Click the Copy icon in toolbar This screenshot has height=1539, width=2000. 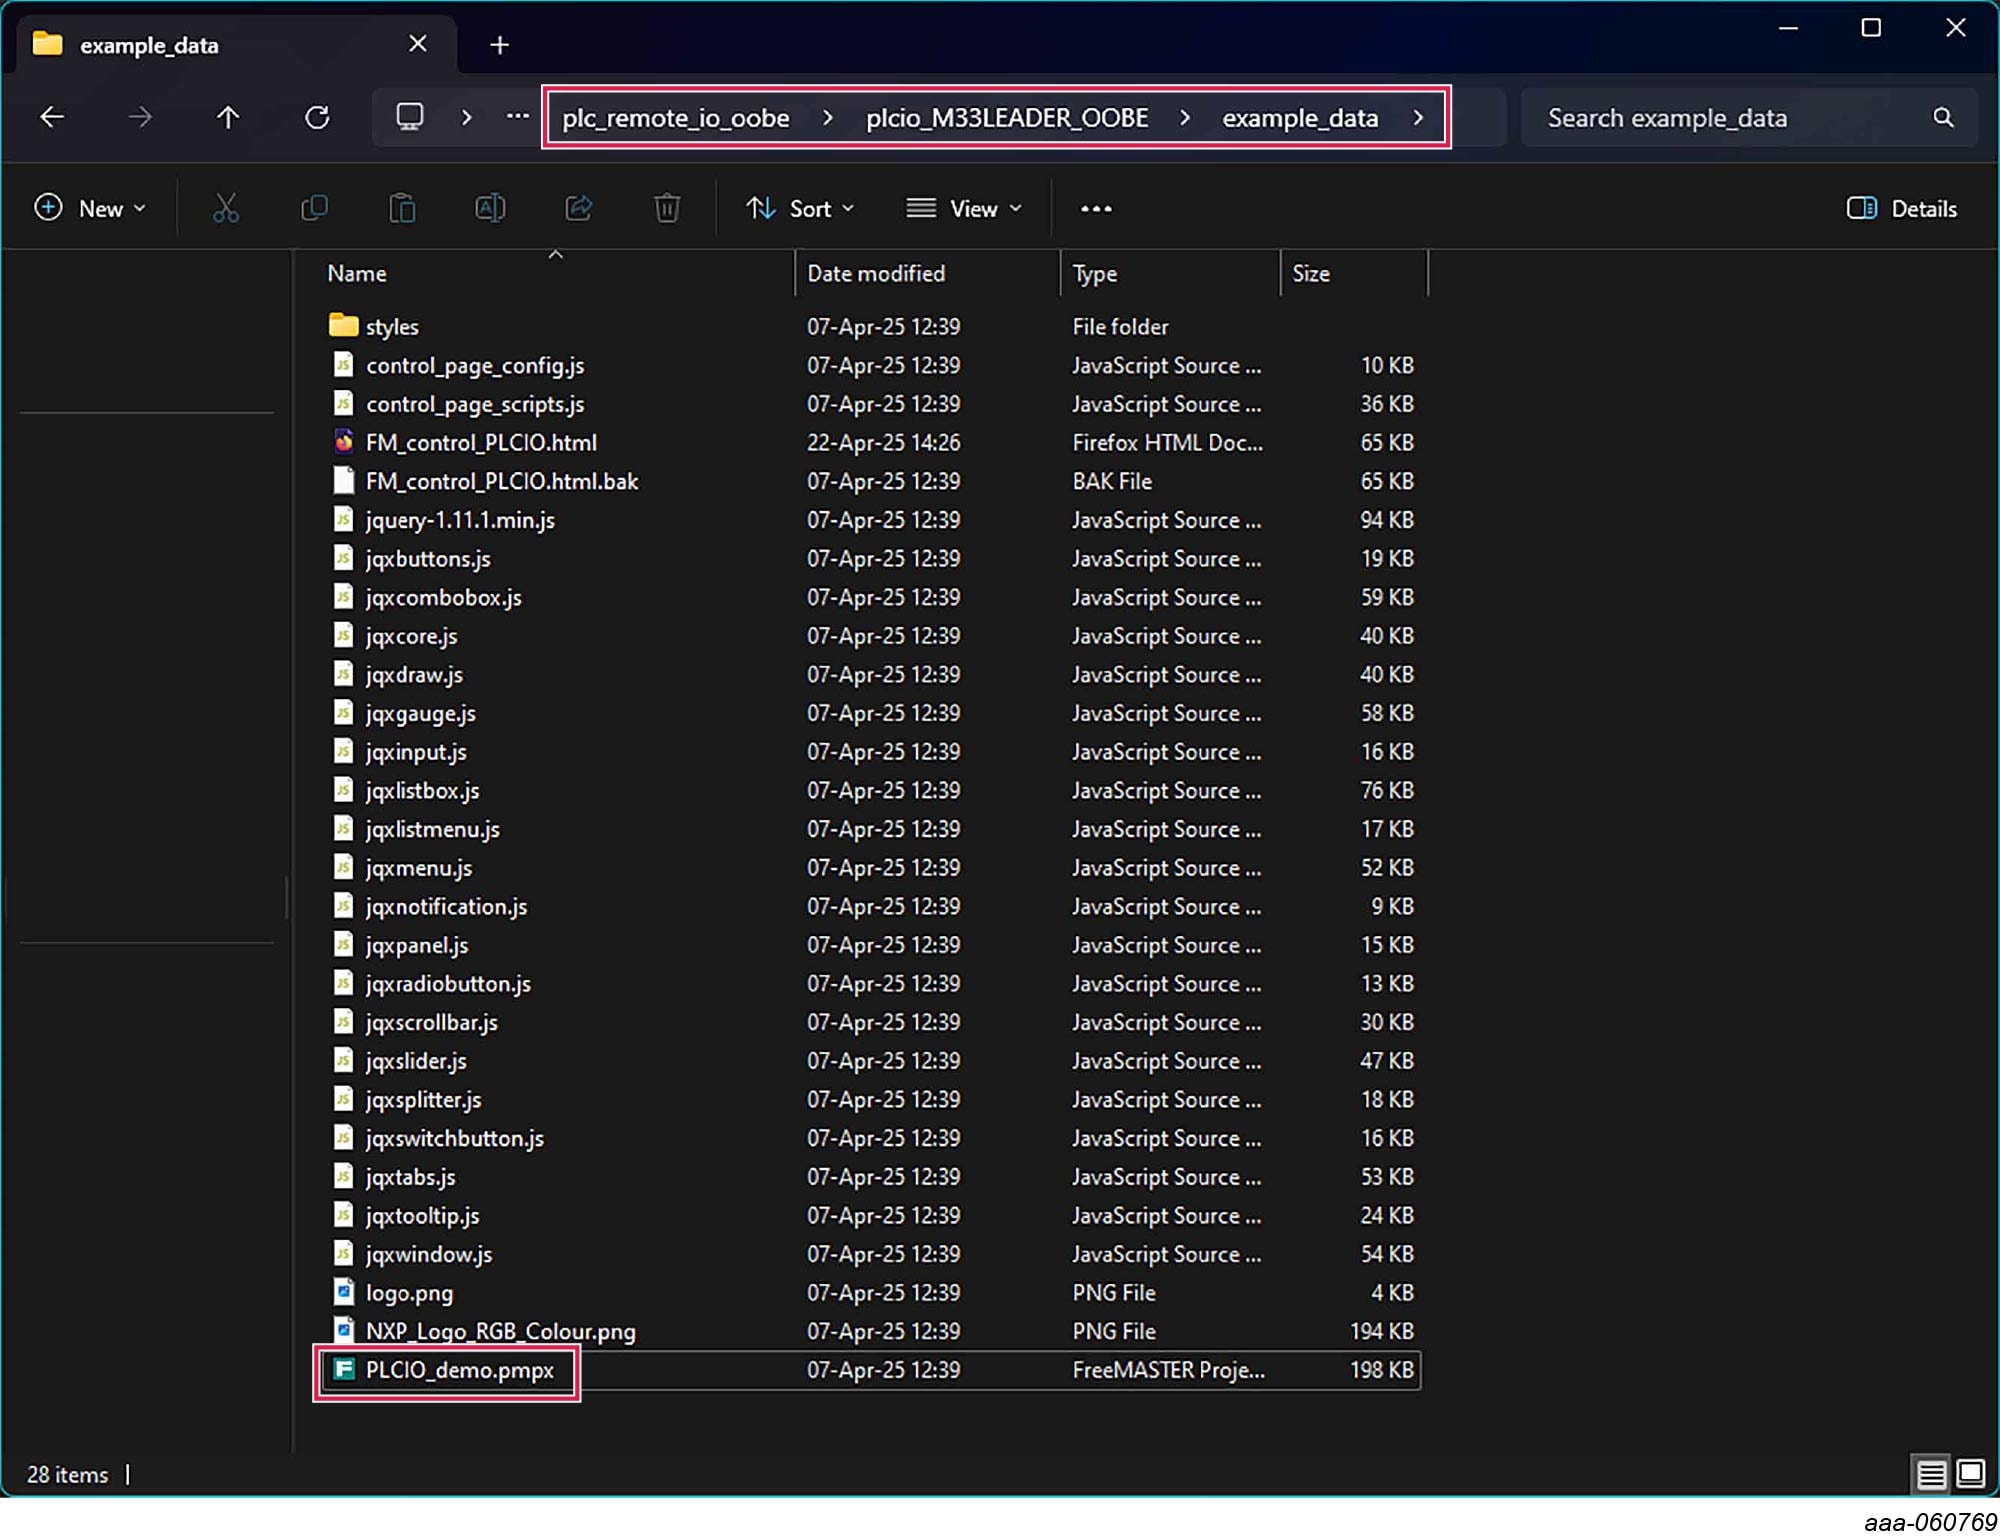[314, 208]
